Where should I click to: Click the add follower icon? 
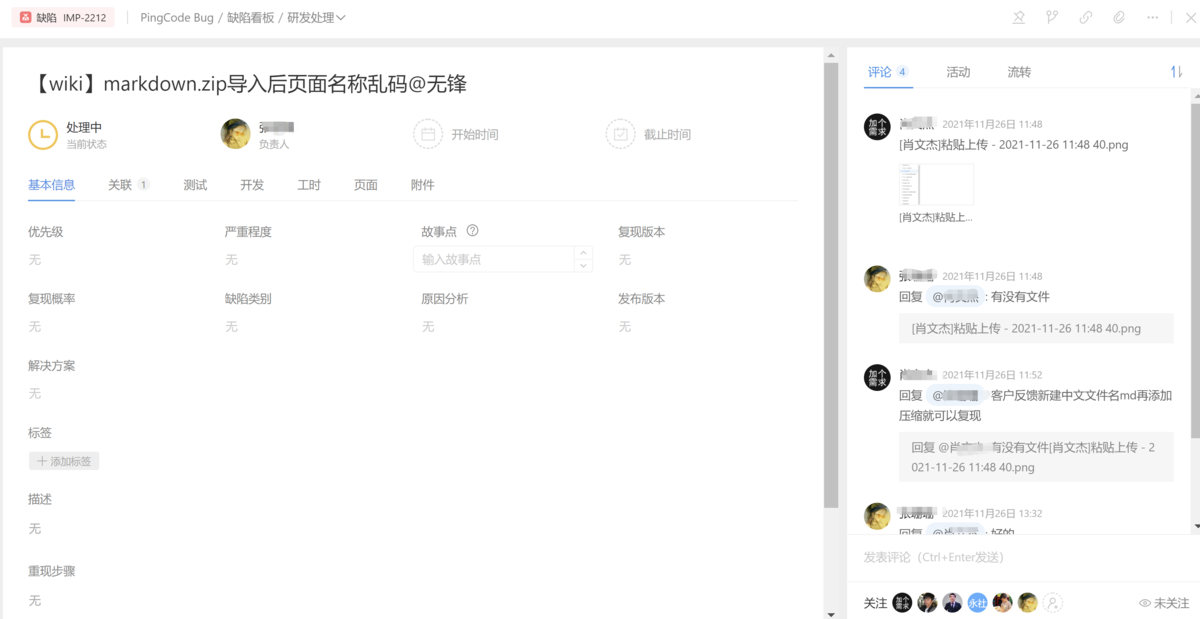point(1052,603)
